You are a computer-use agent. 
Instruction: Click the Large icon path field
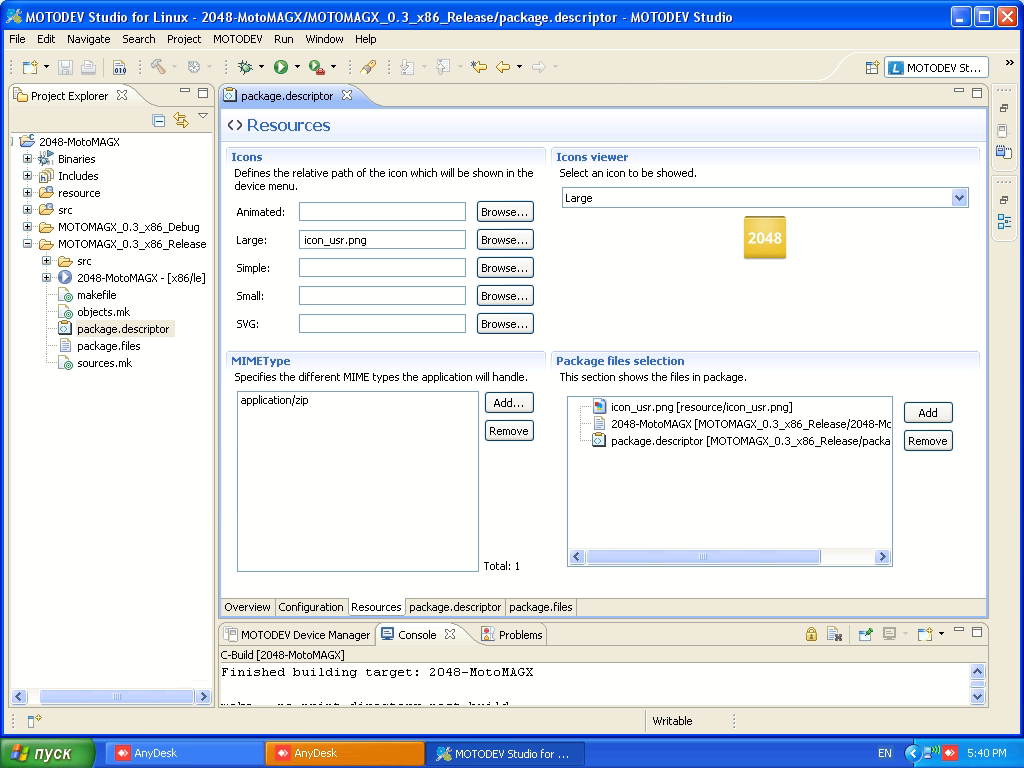[x=382, y=240]
